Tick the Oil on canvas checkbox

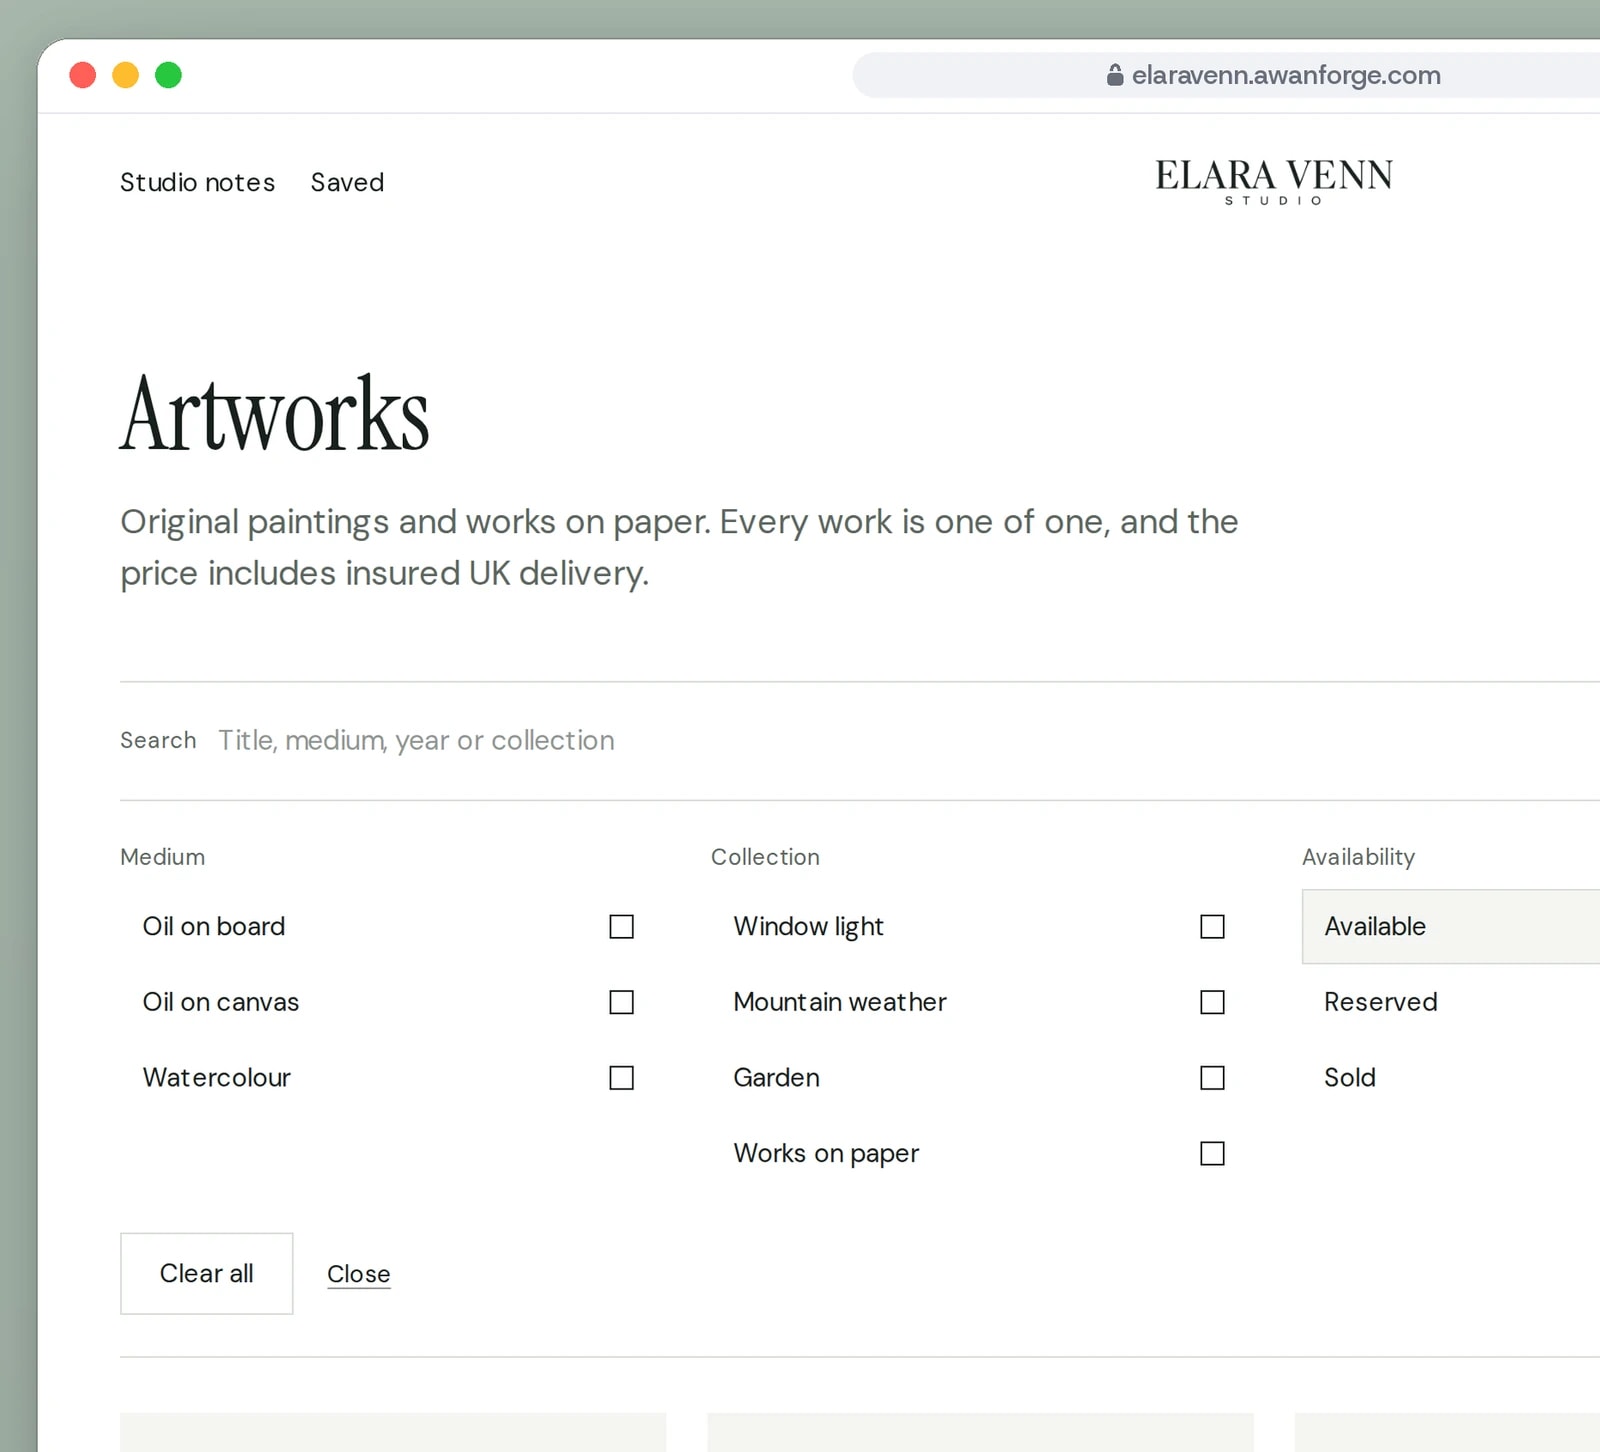pyautogui.click(x=621, y=1002)
